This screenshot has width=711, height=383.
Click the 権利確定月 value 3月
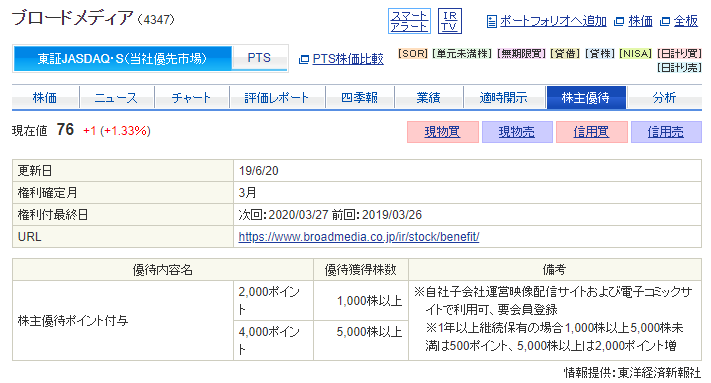pyautogui.click(x=248, y=193)
